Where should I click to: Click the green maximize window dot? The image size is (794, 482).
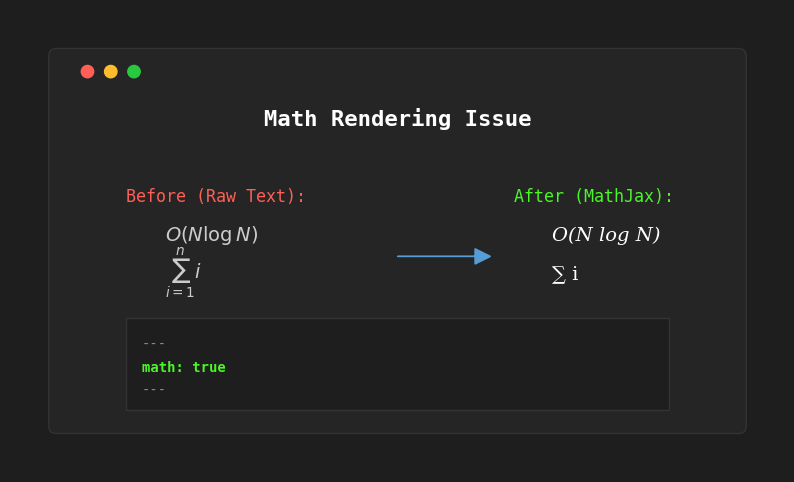pyautogui.click(x=134, y=72)
